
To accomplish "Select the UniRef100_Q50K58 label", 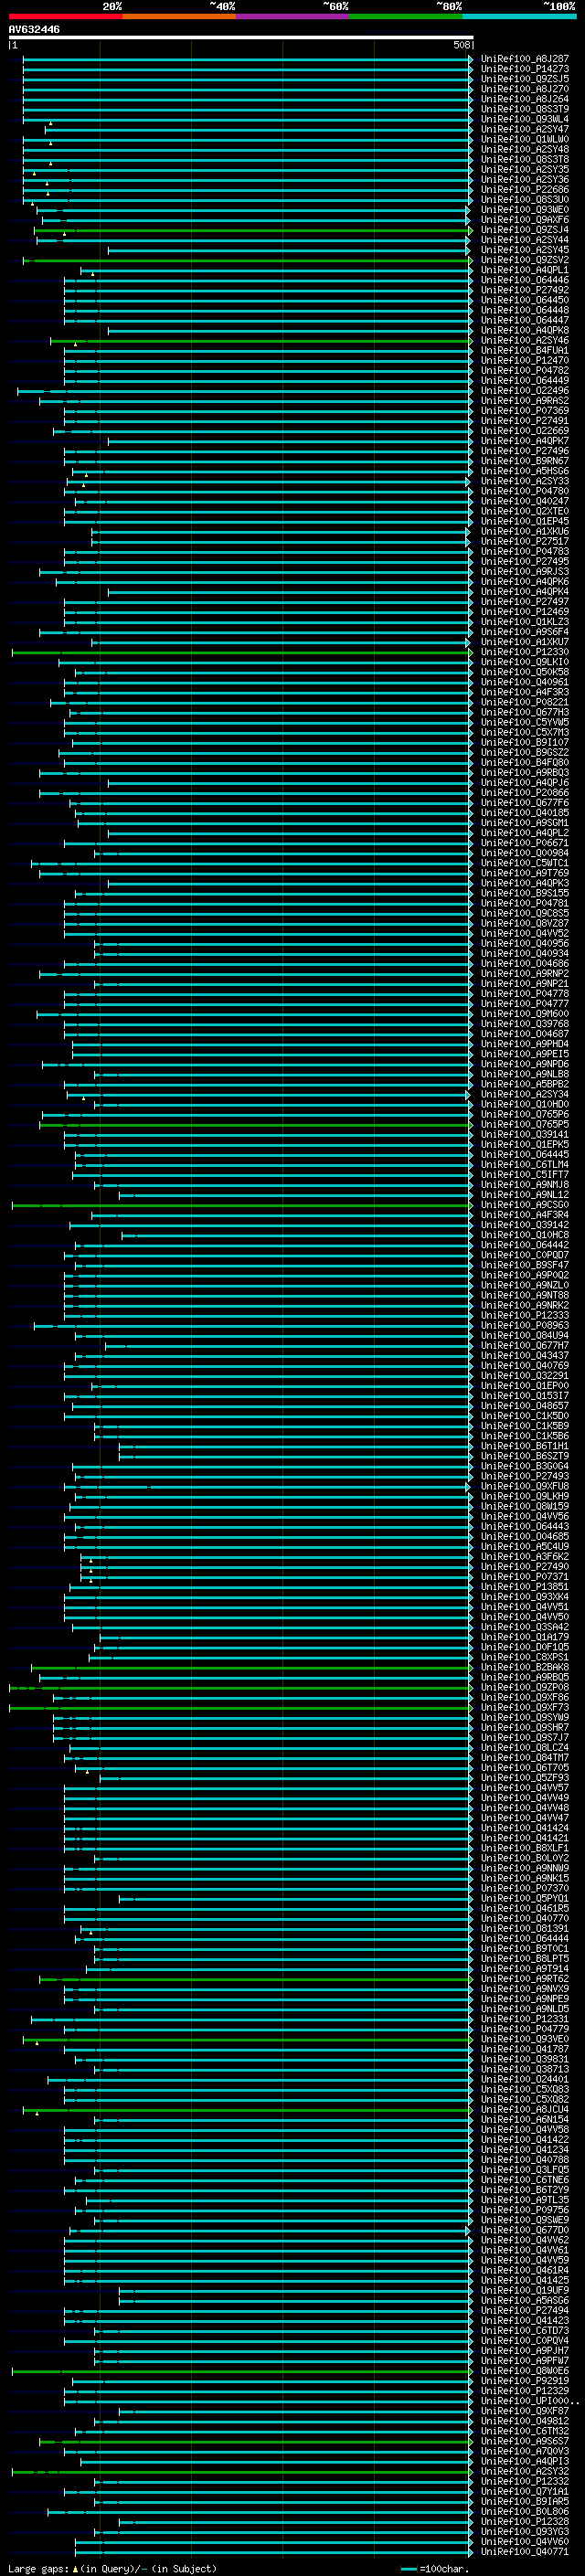I will (x=524, y=672).
